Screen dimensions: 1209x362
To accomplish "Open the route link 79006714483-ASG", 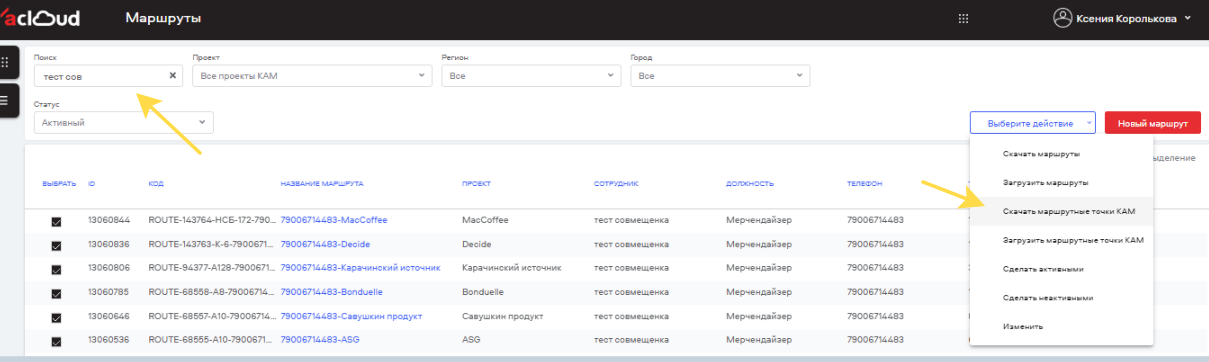I will (x=320, y=339).
